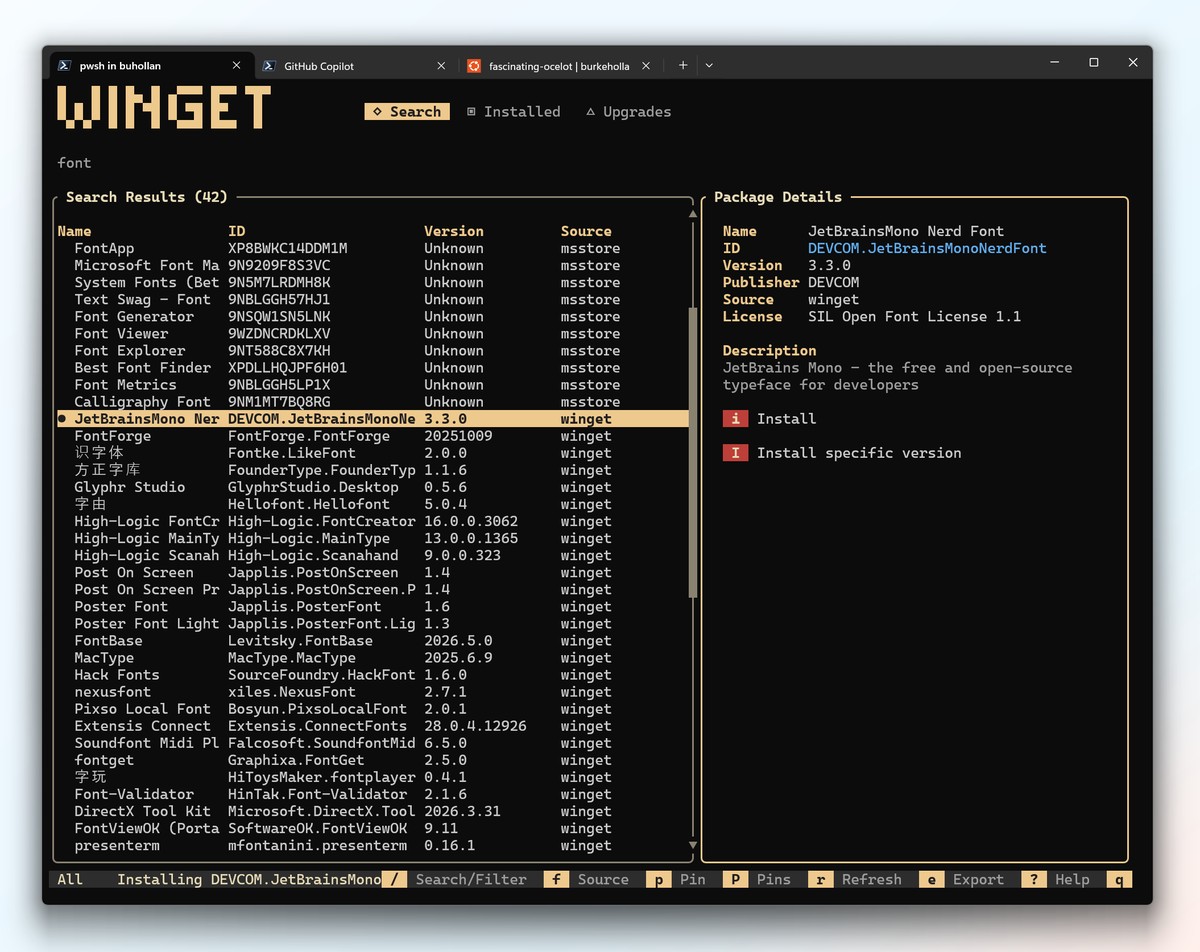This screenshot has width=1200, height=952.
Task: Click the '/' Search/Filter key badge
Action: [395, 879]
